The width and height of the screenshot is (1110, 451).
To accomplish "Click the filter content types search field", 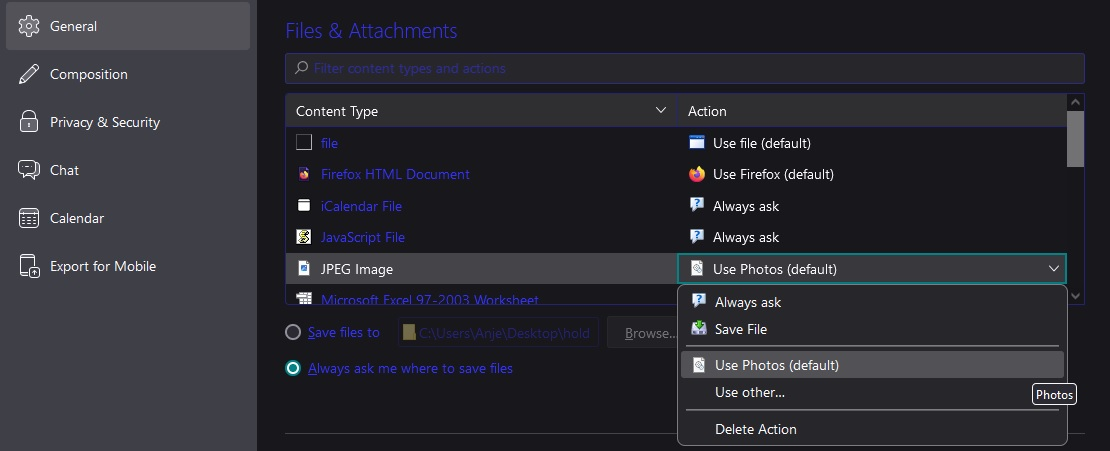I will (684, 68).
